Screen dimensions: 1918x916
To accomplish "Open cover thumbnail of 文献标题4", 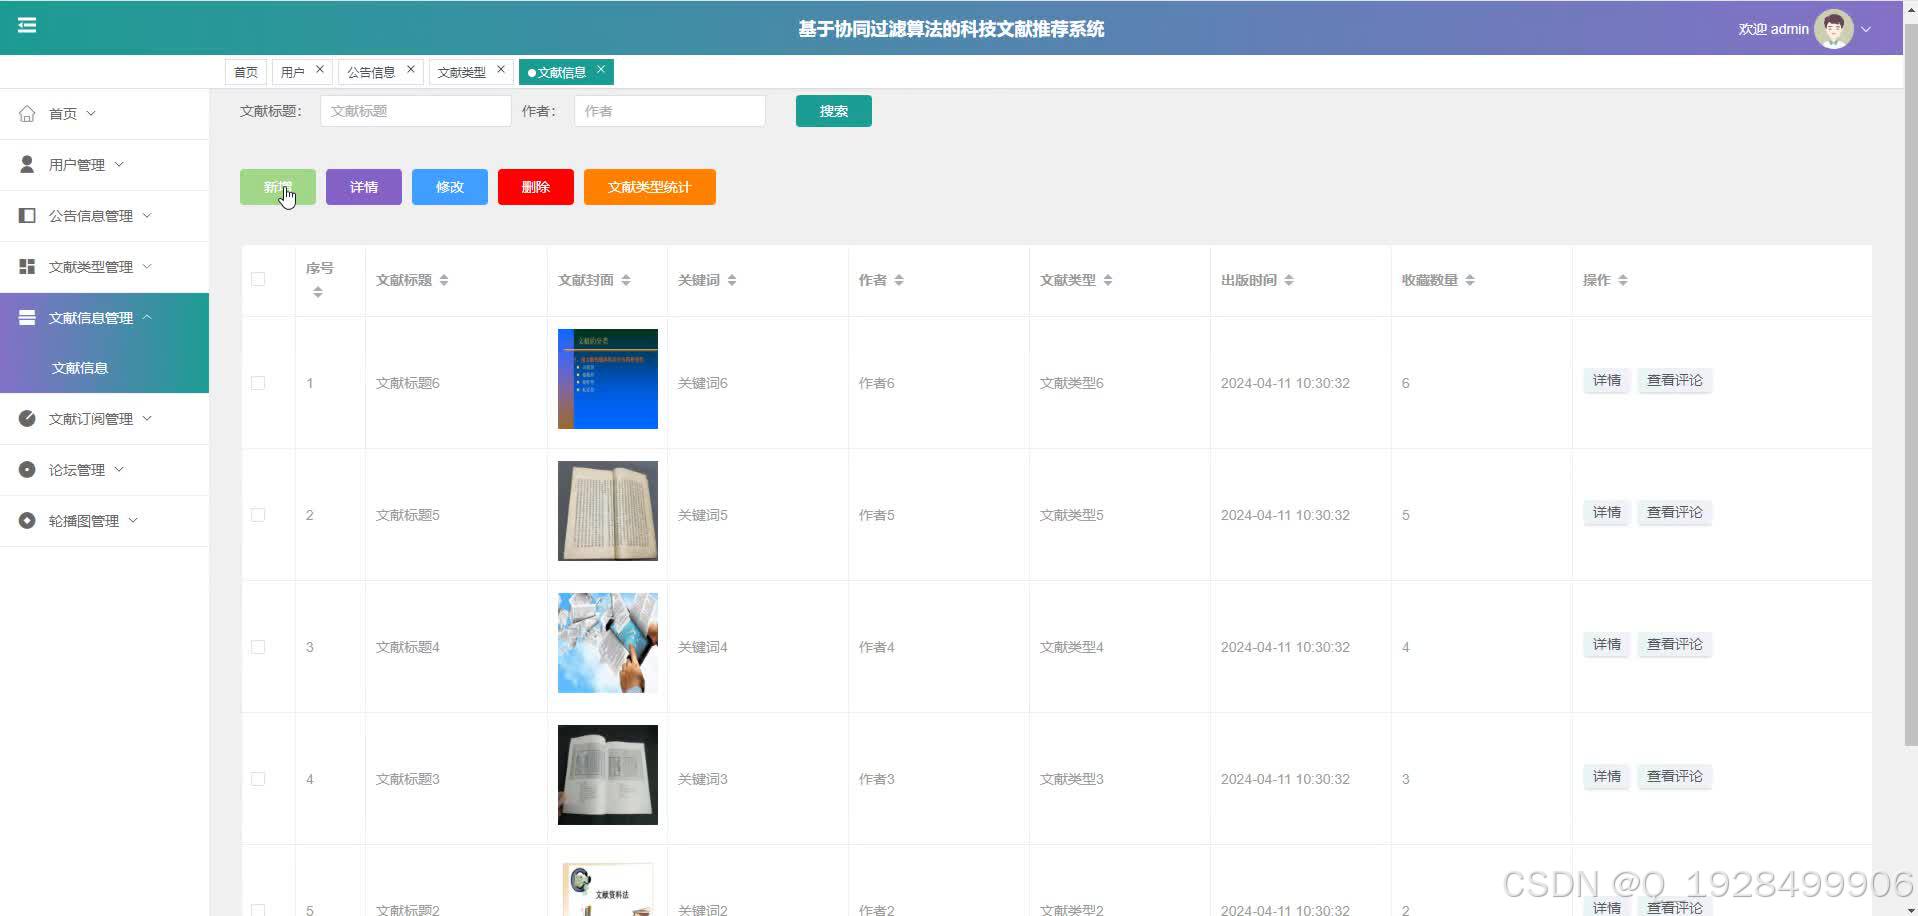I will 608,643.
